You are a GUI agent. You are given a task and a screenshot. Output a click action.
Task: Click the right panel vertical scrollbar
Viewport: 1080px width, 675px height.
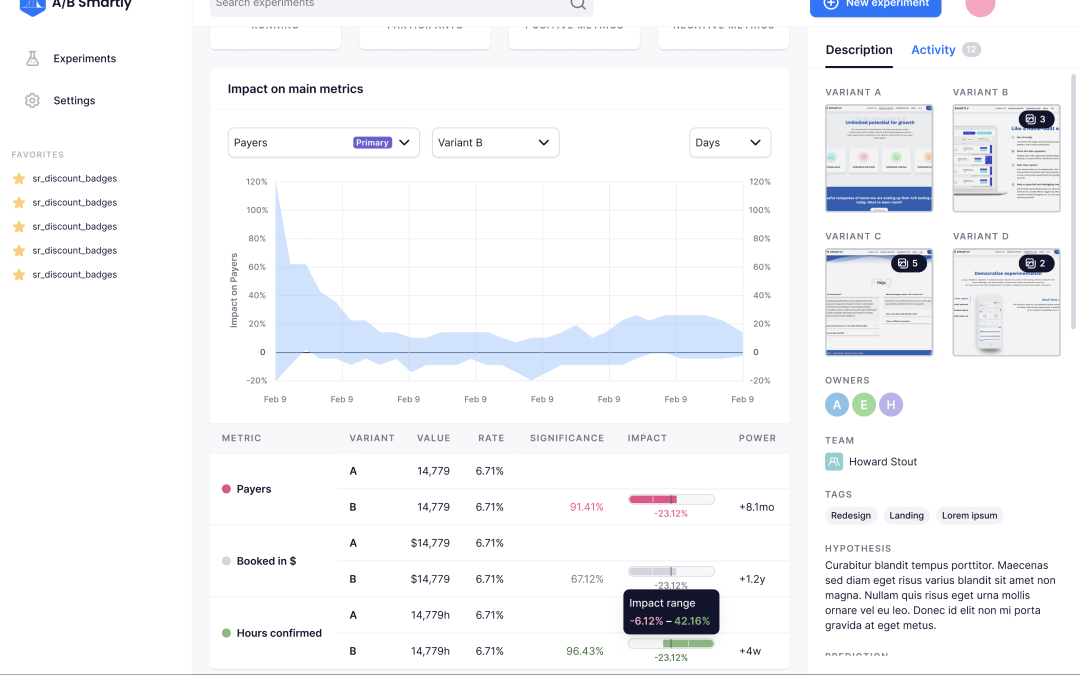[x=1072, y=202]
